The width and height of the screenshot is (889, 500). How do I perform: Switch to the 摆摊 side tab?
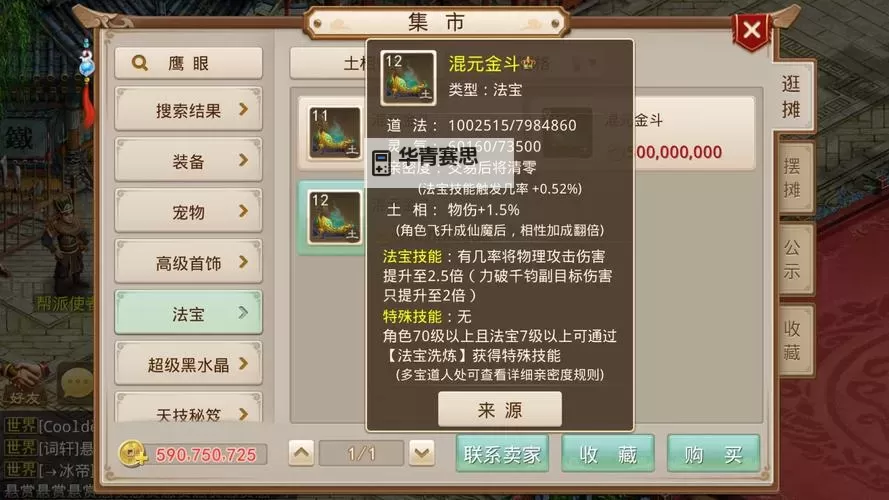pyautogui.click(x=793, y=177)
